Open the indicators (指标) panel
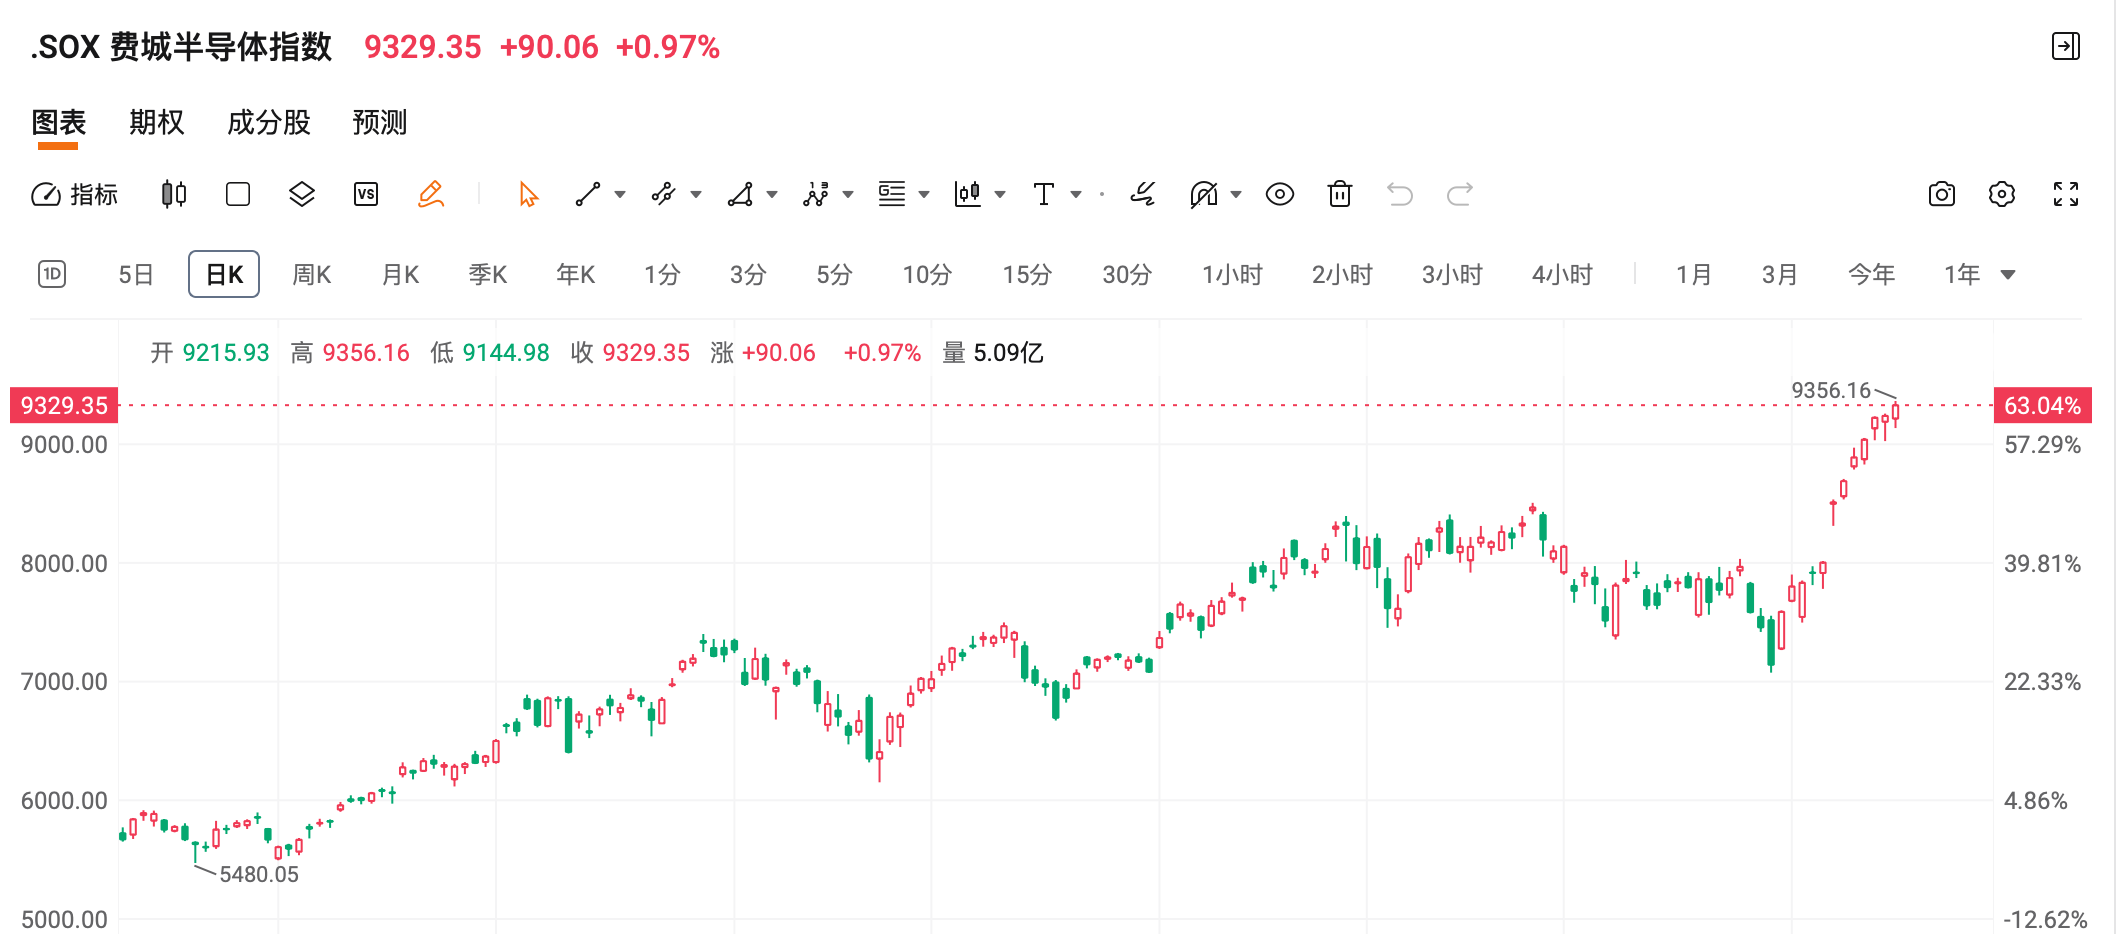 coord(75,194)
